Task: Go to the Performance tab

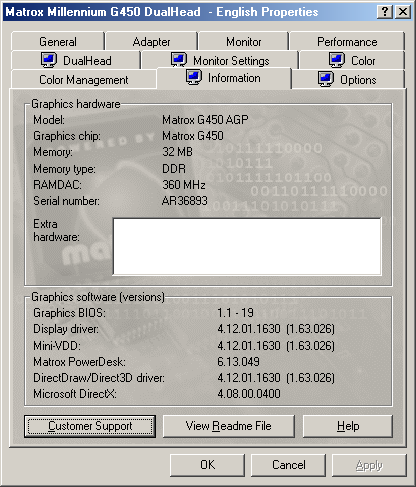Action: point(347,42)
